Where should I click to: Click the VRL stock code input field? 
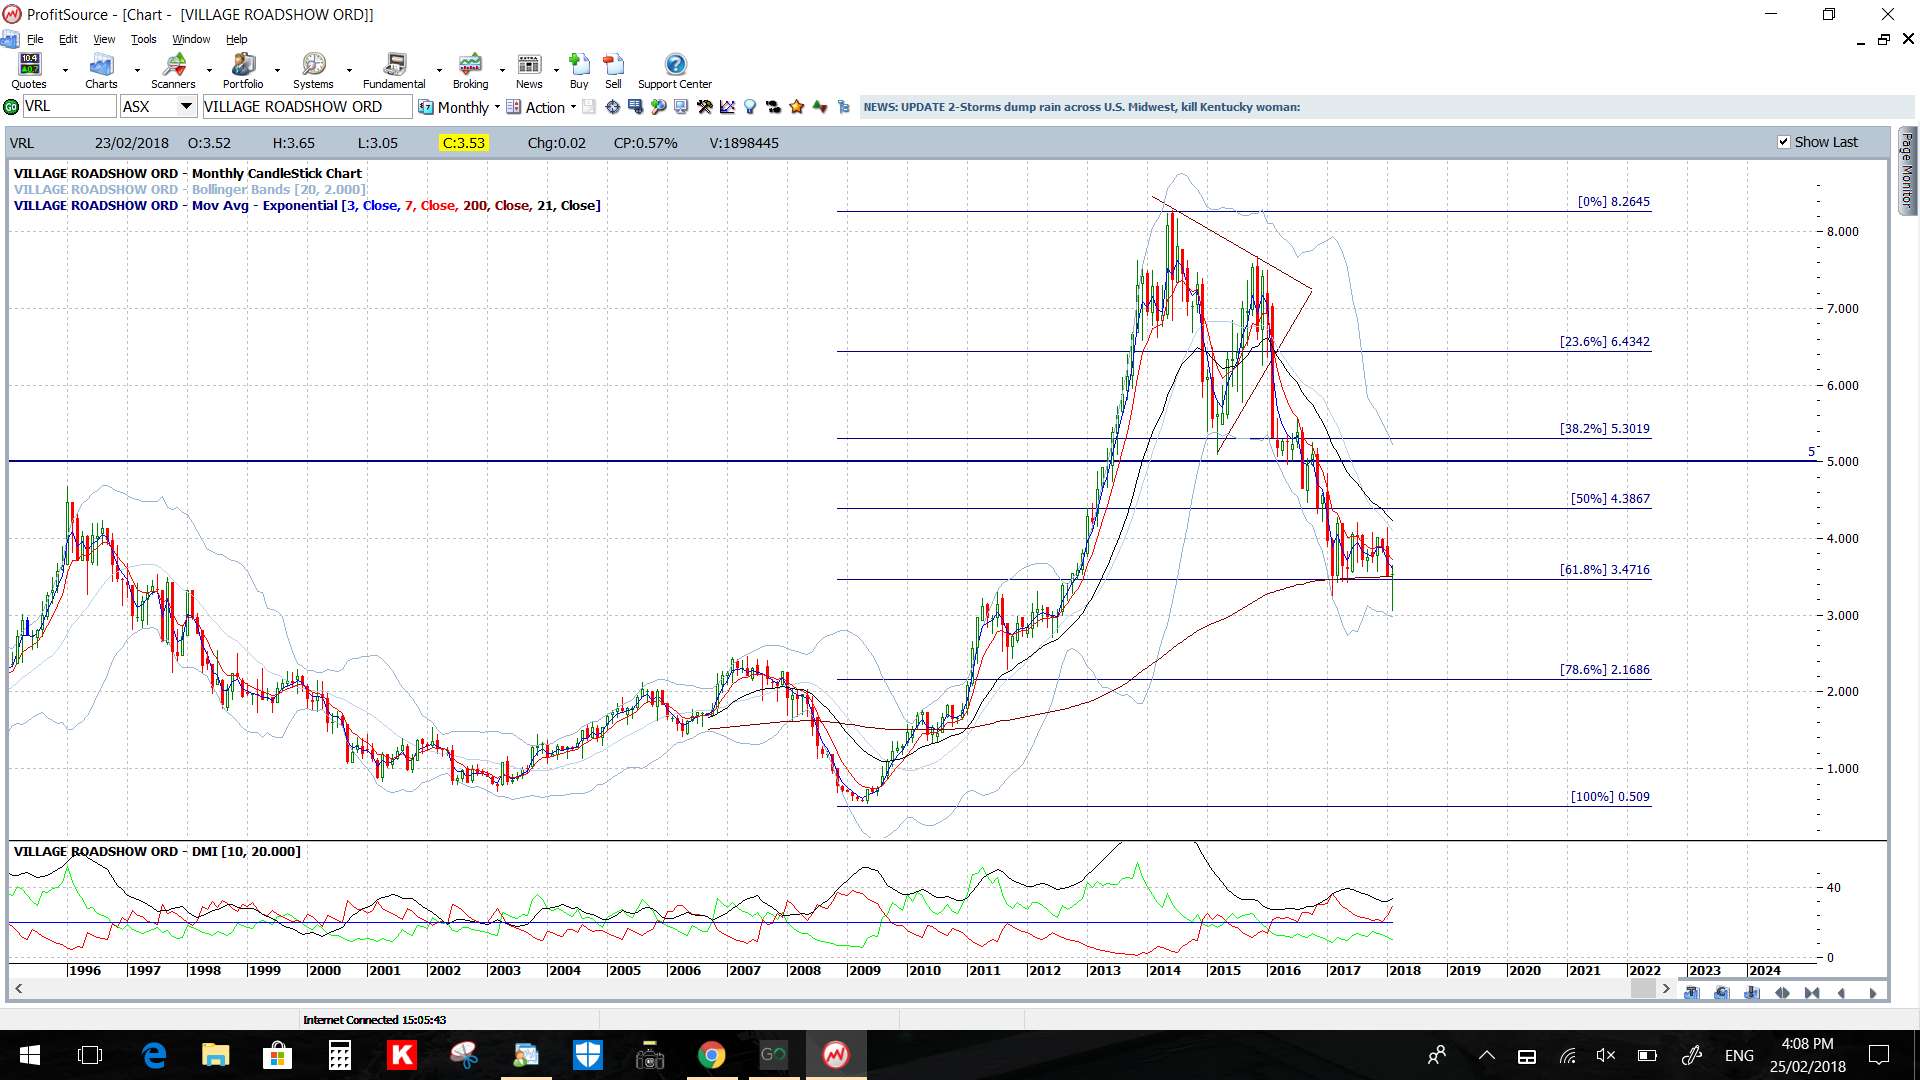click(x=69, y=106)
